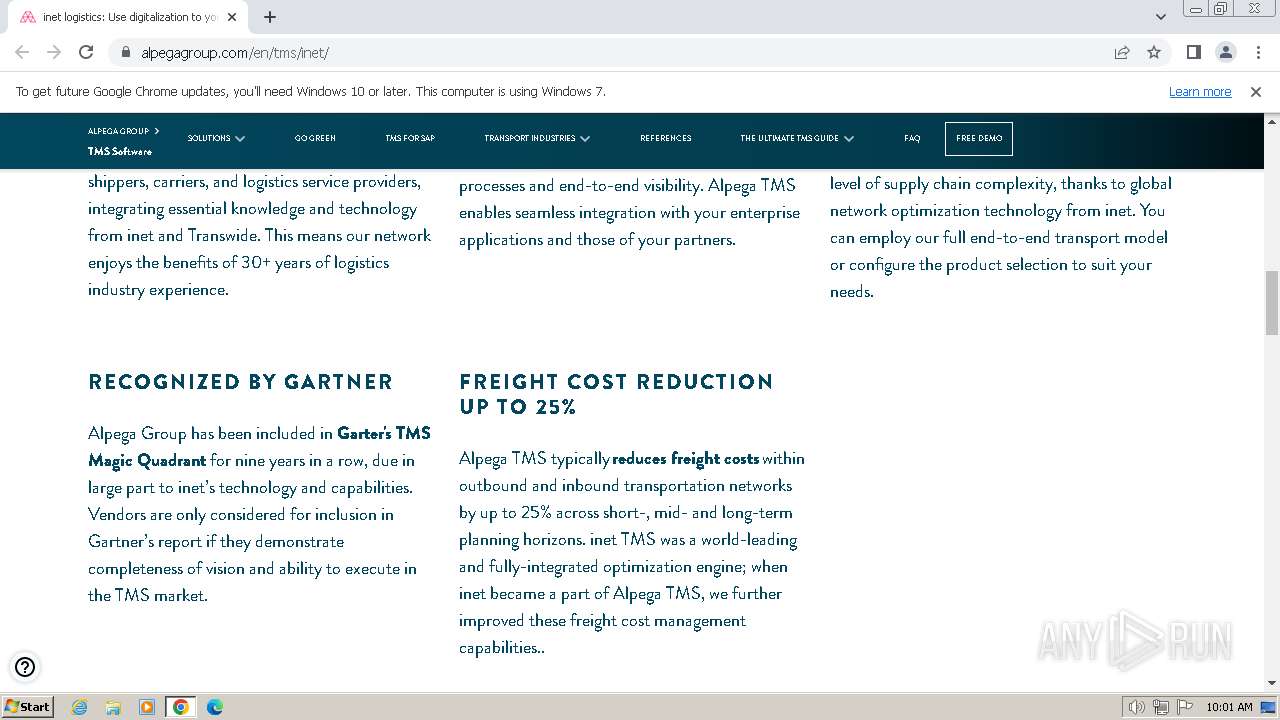This screenshot has height=720, width=1280.
Task: Click the Free Demo button
Action: click(x=979, y=138)
